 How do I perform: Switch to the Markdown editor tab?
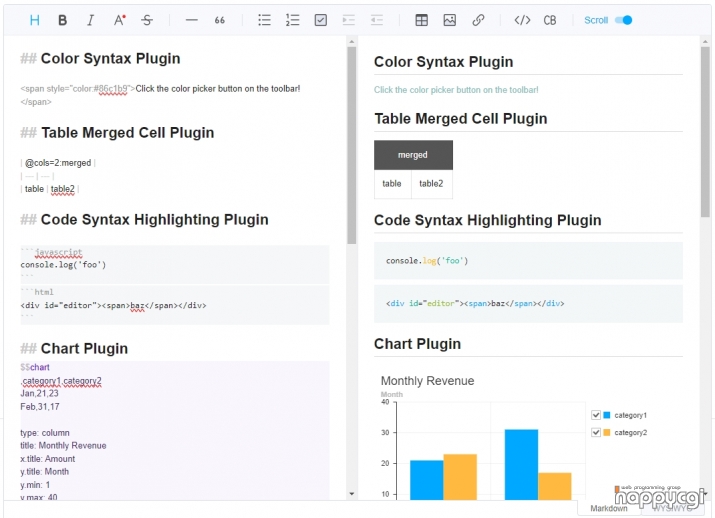point(609,508)
